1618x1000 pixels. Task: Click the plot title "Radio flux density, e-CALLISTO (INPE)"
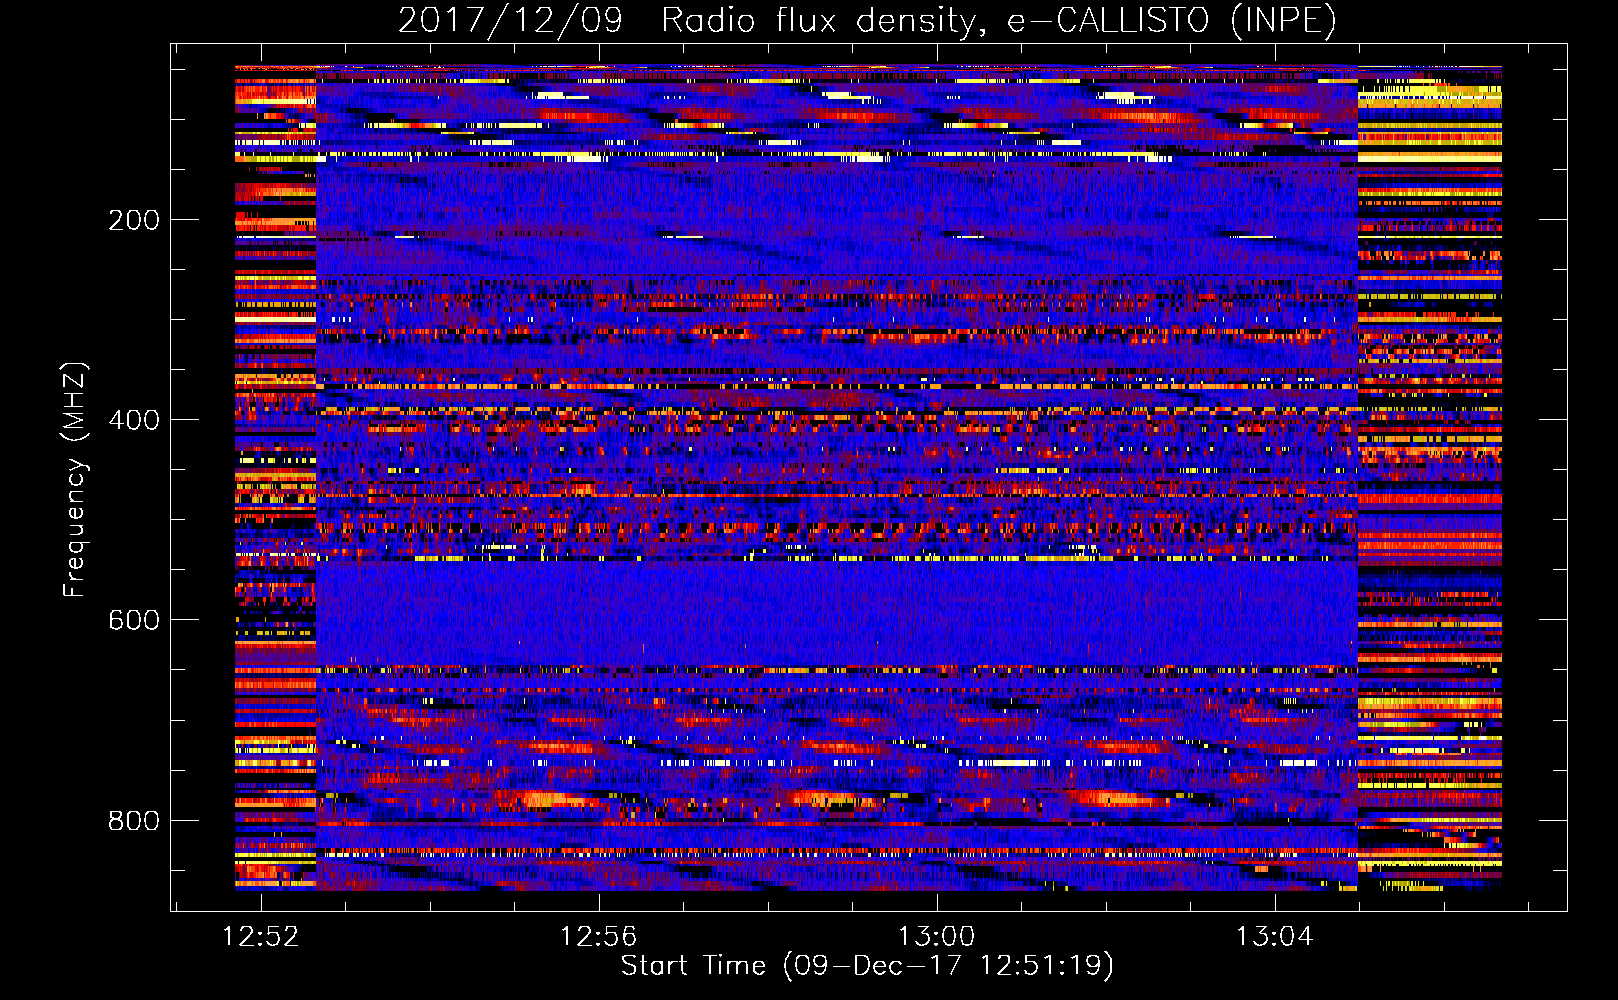999,20
